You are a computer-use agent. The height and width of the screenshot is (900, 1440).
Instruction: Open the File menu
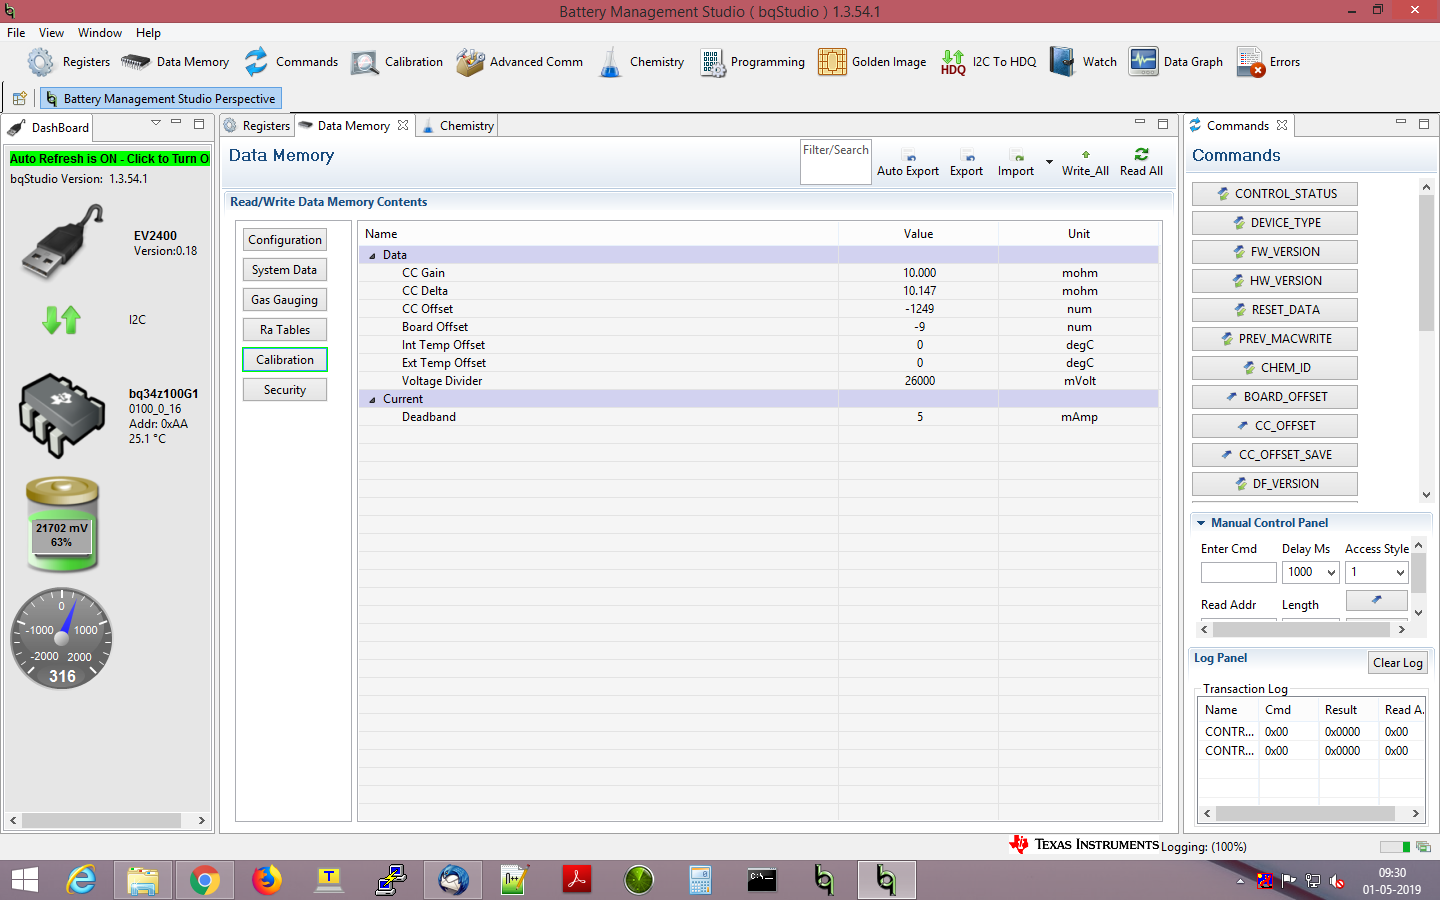click(x=16, y=33)
